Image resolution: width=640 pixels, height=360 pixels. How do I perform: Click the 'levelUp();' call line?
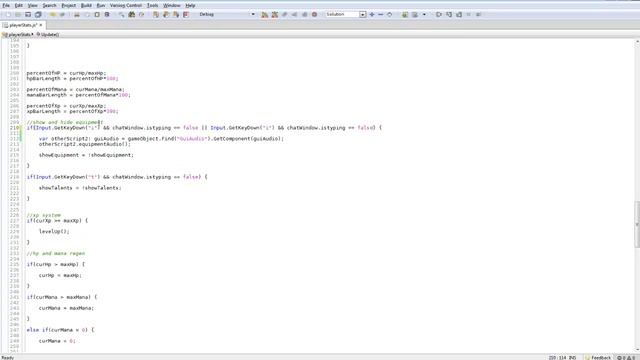54,231
